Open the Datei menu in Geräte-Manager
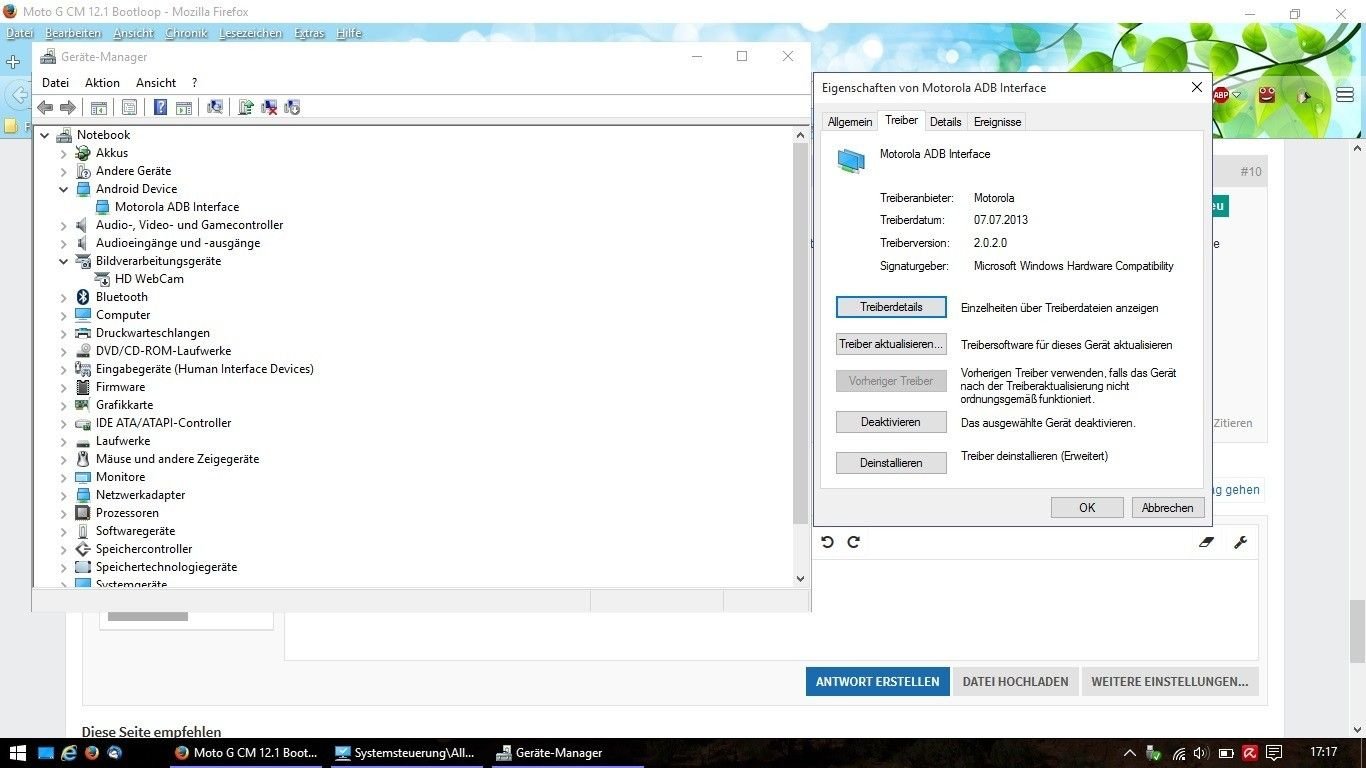The image size is (1366, 768). [x=55, y=83]
